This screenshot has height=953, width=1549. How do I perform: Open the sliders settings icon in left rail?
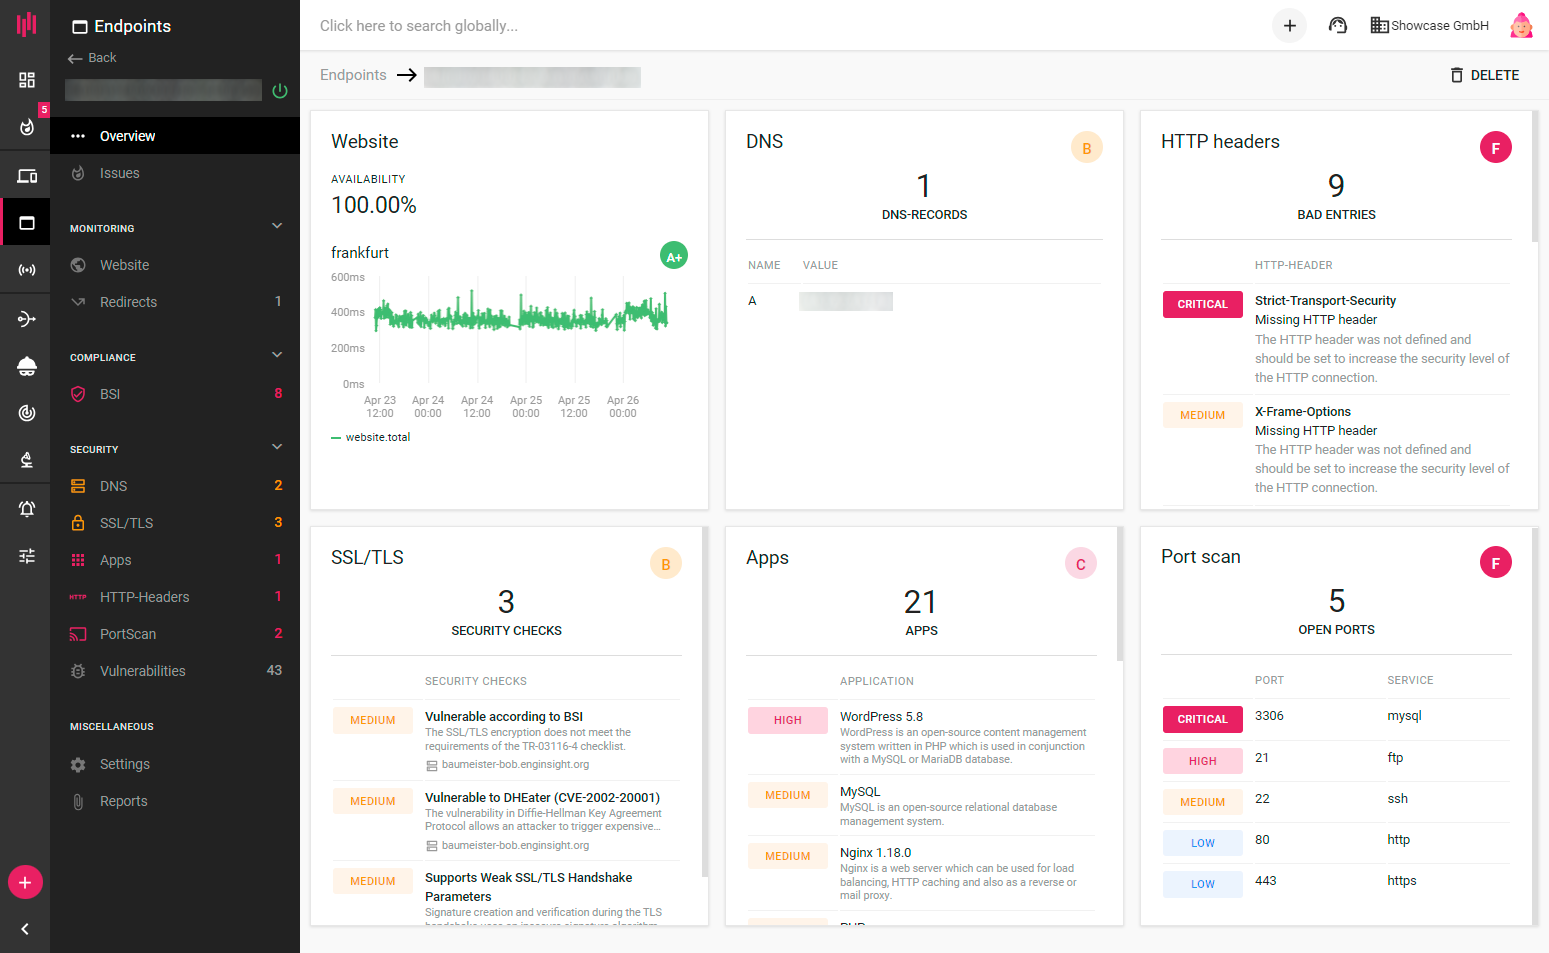click(x=27, y=556)
